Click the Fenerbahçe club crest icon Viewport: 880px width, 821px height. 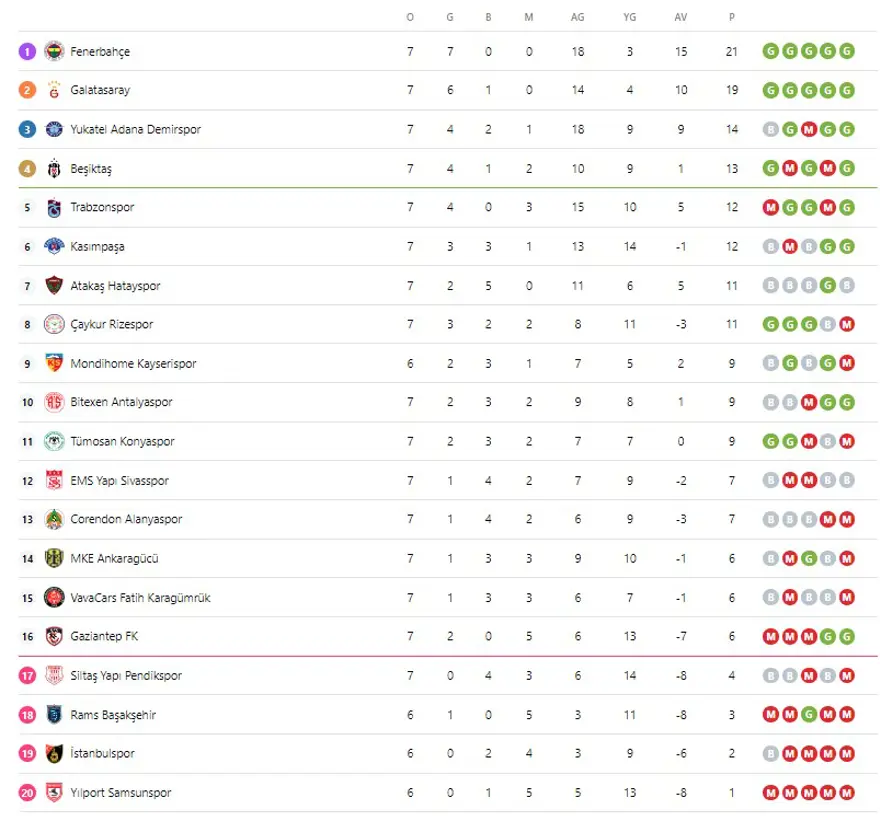click(x=54, y=51)
